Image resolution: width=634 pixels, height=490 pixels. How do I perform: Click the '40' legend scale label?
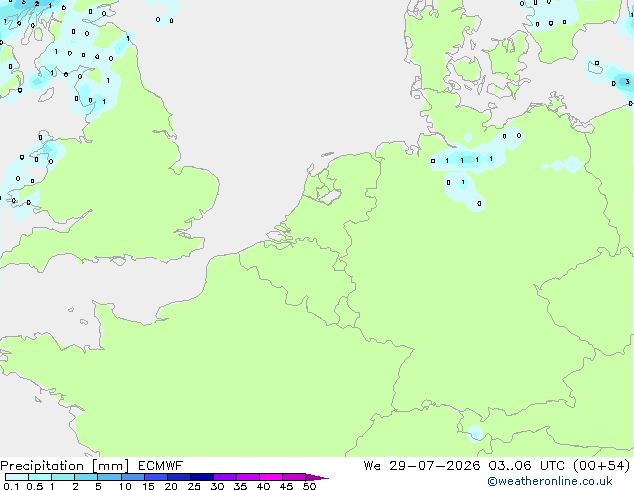pyautogui.click(x=263, y=486)
